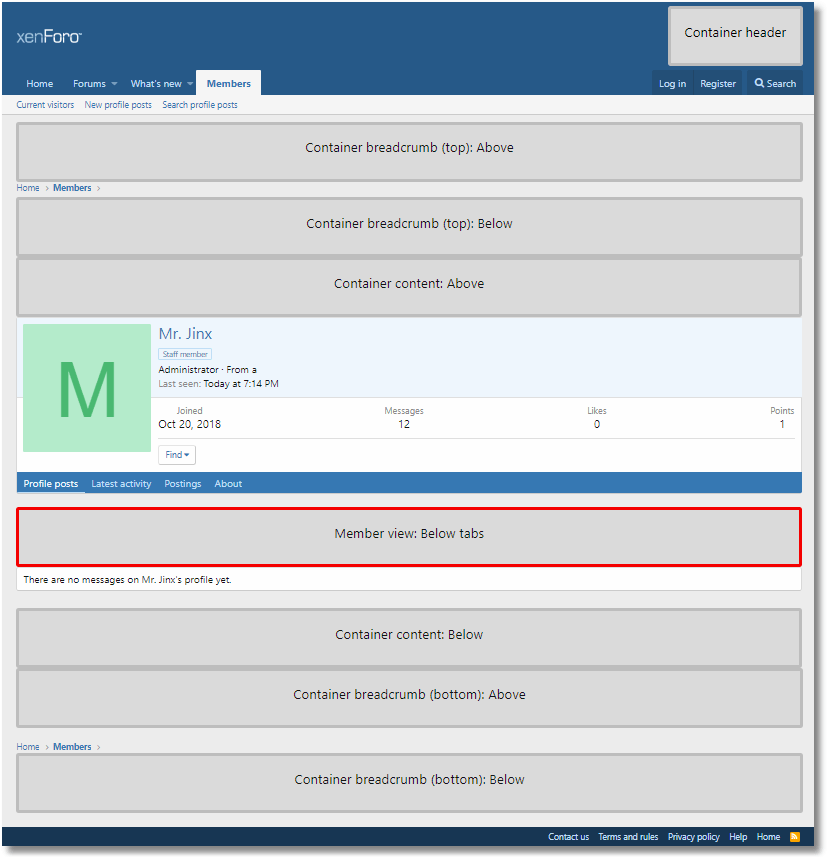Expand the What's new dropdown arrow
The height and width of the screenshot is (860, 828).
189,84
